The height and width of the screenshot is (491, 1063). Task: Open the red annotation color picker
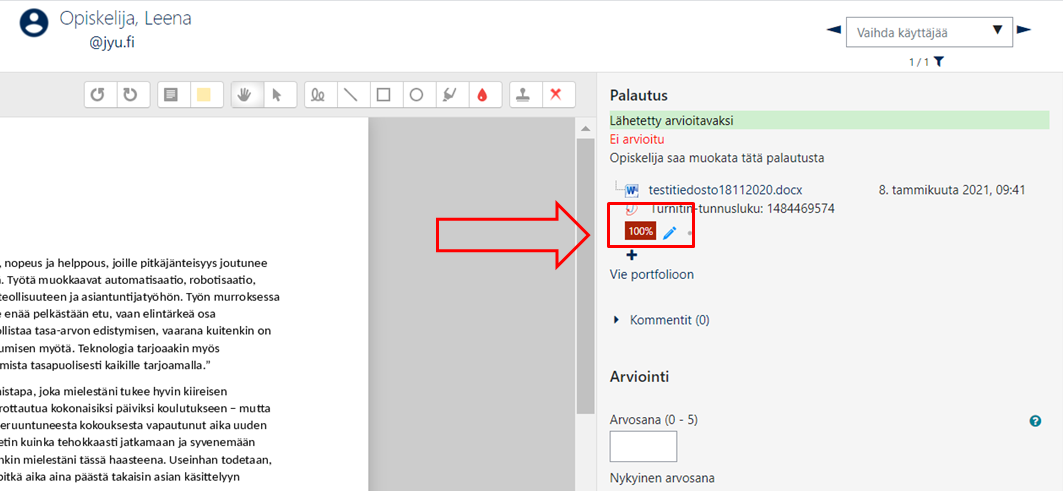(482, 95)
